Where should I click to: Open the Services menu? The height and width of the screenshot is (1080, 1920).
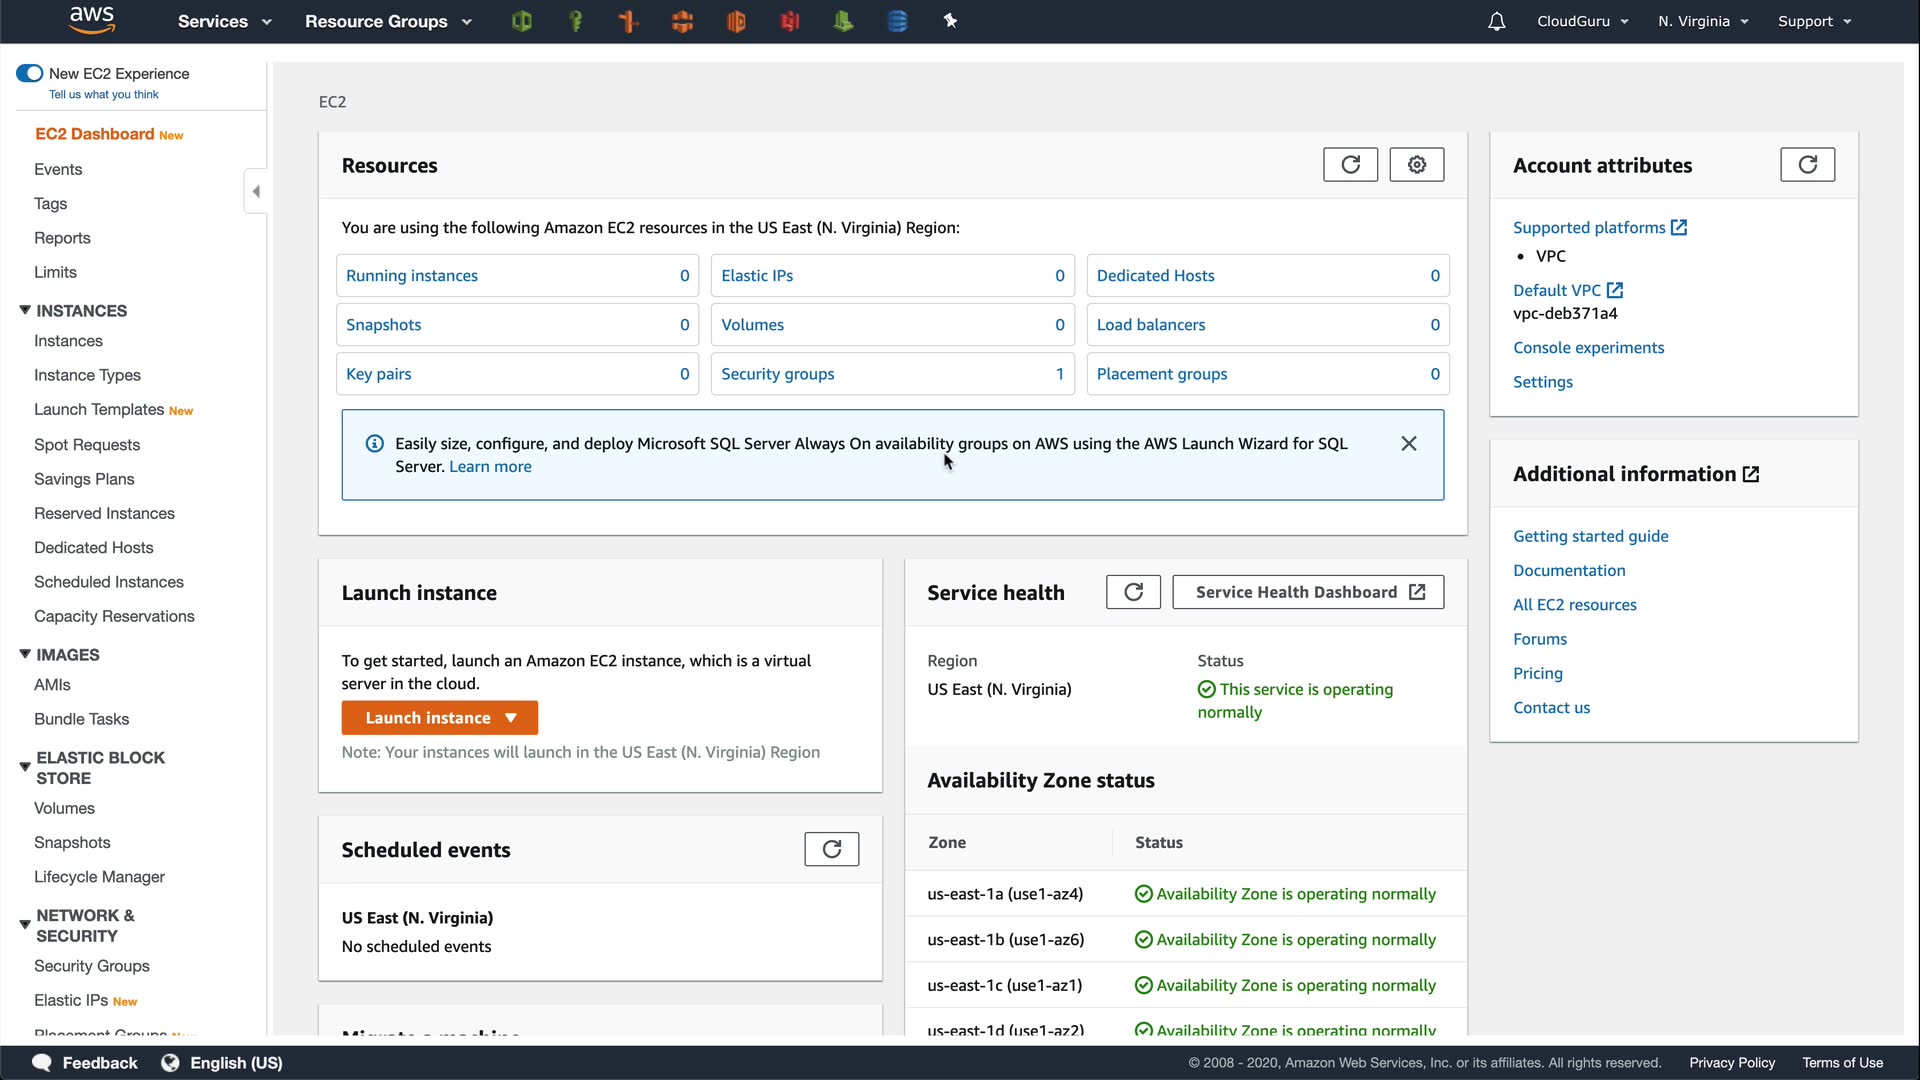224,21
